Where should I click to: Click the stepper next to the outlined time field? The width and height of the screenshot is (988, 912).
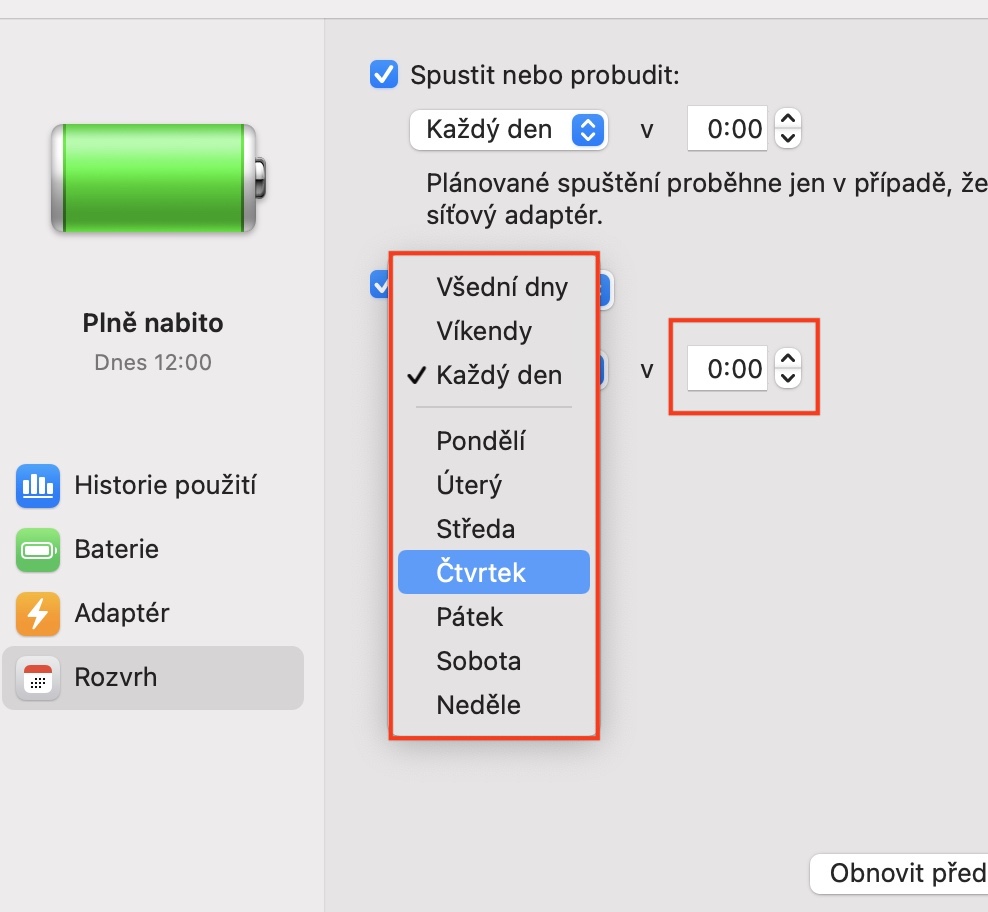pos(789,369)
